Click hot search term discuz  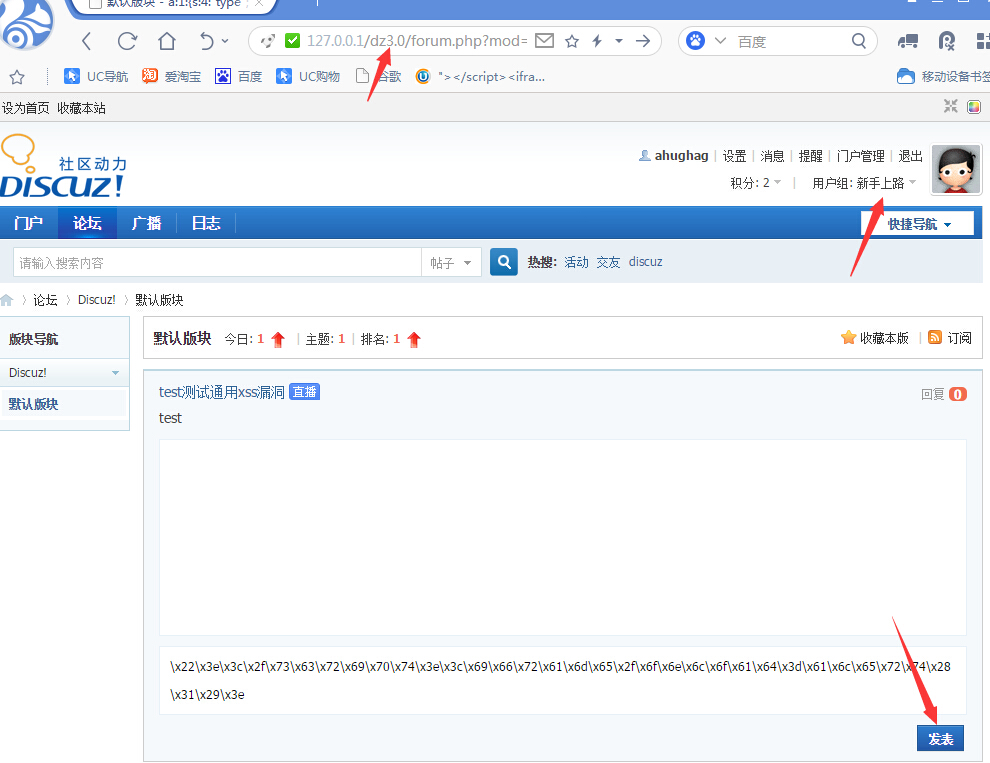[x=645, y=261]
